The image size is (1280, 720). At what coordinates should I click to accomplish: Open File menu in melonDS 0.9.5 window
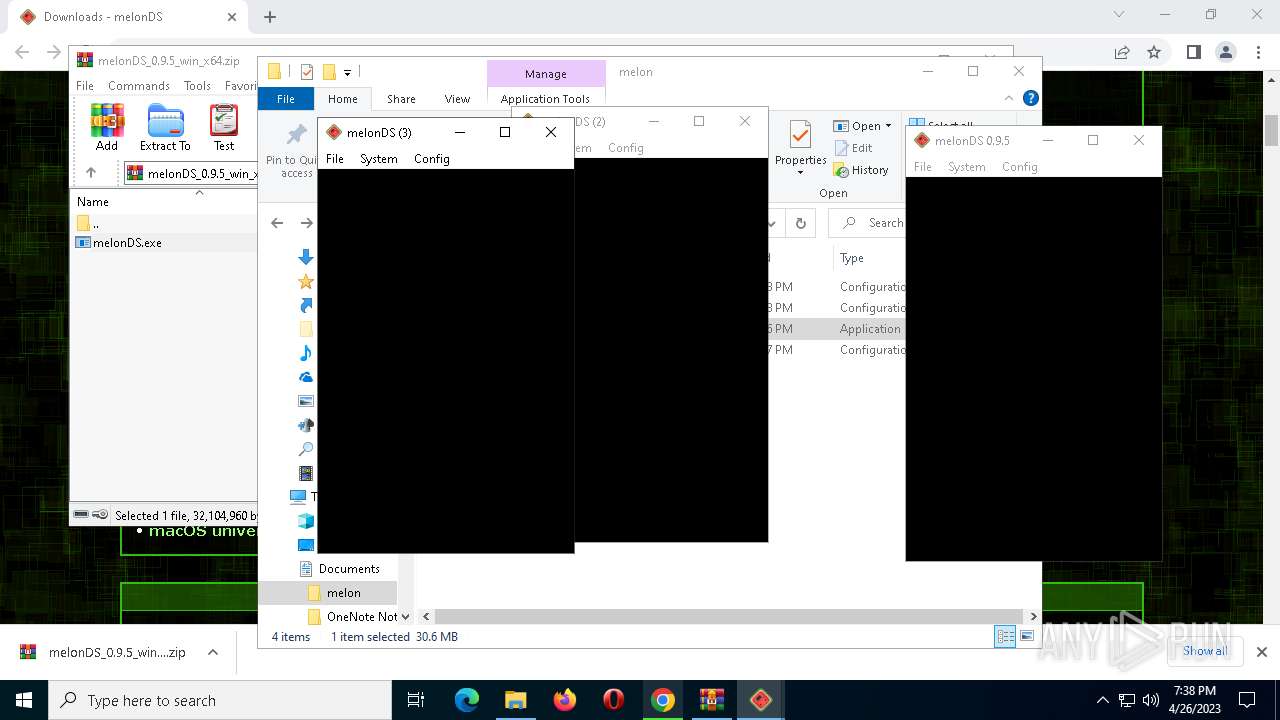point(923,167)
